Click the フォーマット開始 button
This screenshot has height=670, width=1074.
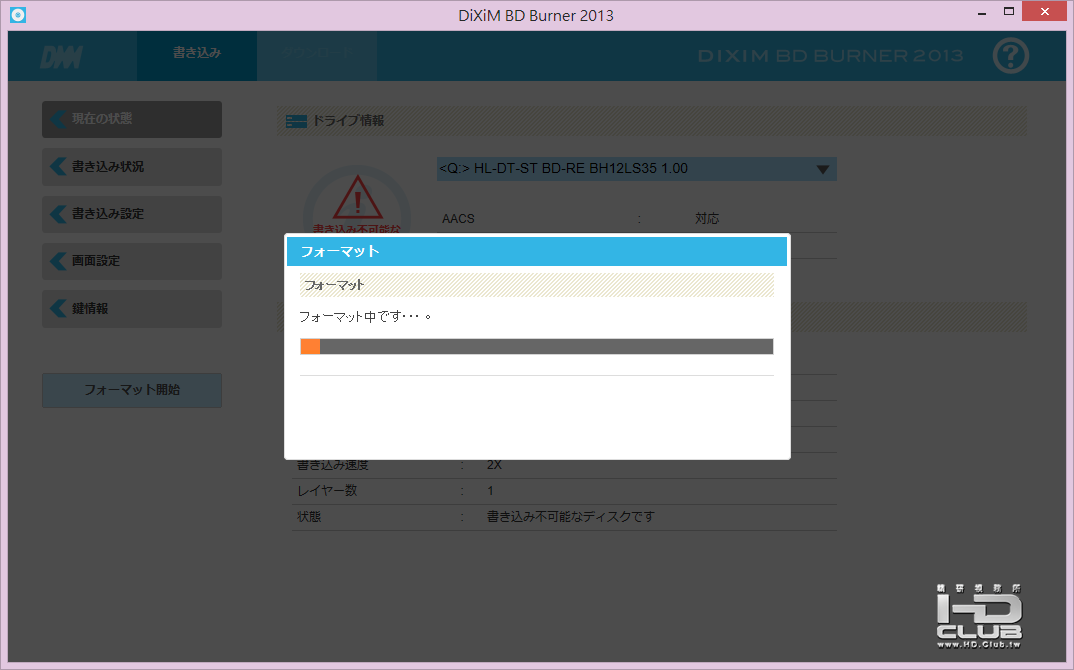pyautogui.click(x=132, y=390)
